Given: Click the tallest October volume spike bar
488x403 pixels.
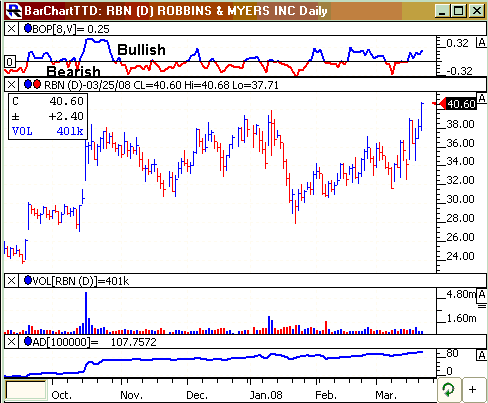Looking at the screenshot, I should click(x=86, y=313).
